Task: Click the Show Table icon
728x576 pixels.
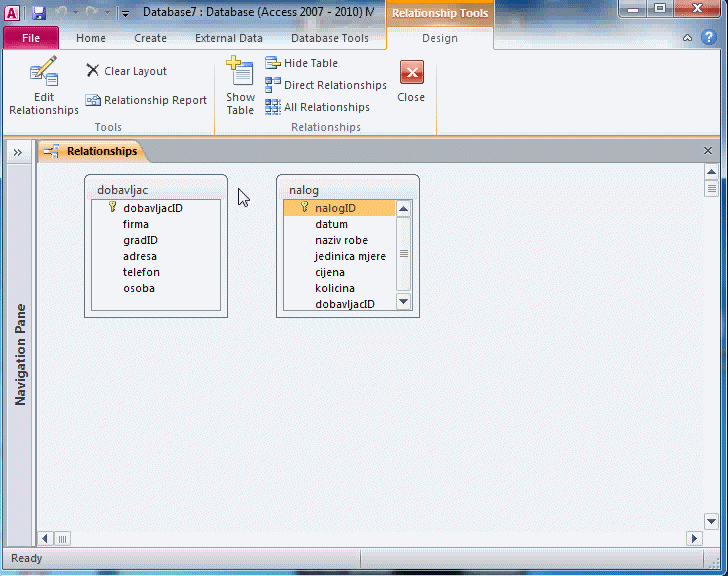Action: tap(240, 86)
